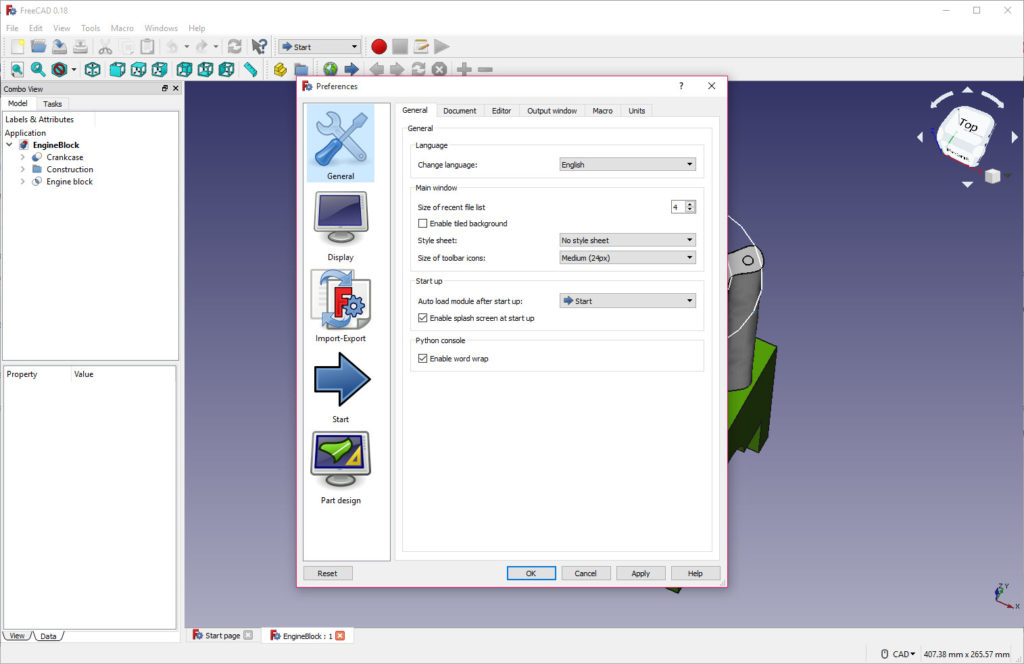Click the Save document icon
1024x664 pixels.
click(59, 46)
